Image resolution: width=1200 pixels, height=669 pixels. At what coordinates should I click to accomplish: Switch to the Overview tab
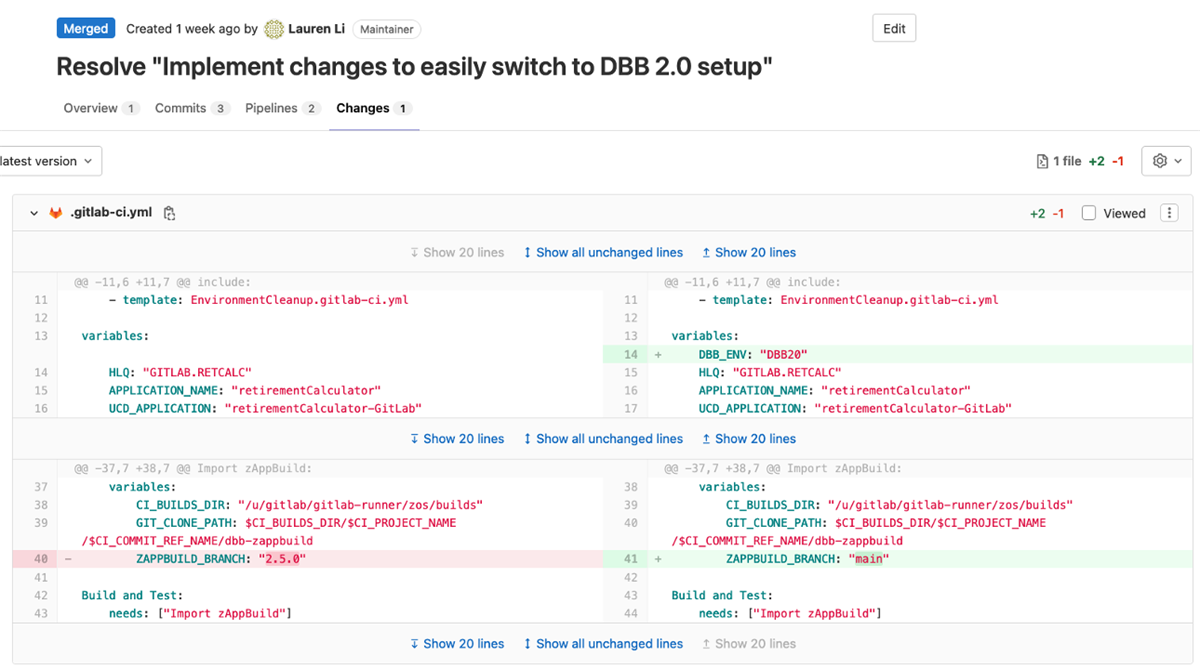tap(93, 108)
